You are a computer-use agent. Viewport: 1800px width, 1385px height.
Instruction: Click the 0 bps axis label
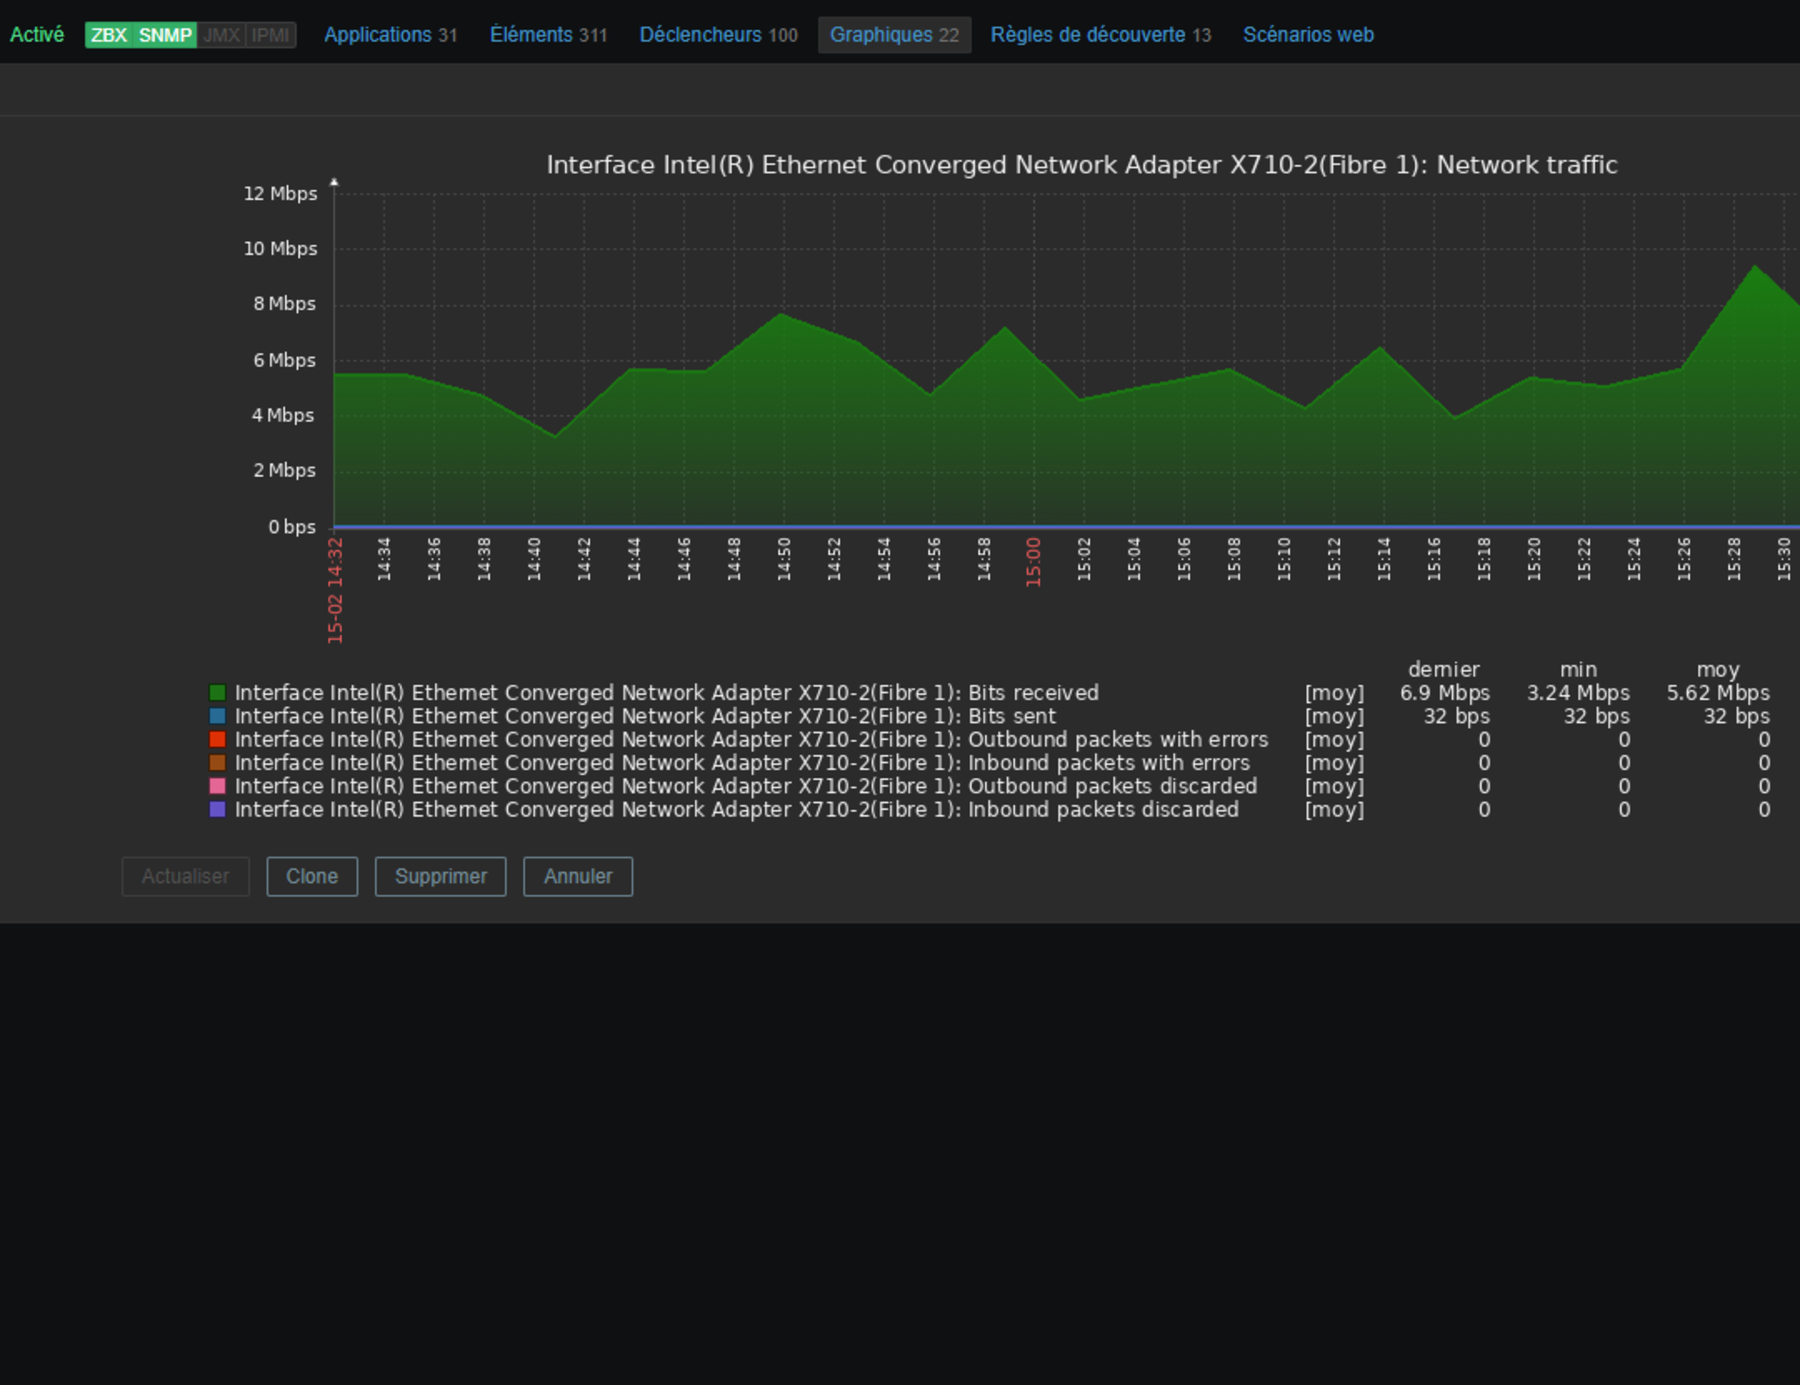[292, 527]
